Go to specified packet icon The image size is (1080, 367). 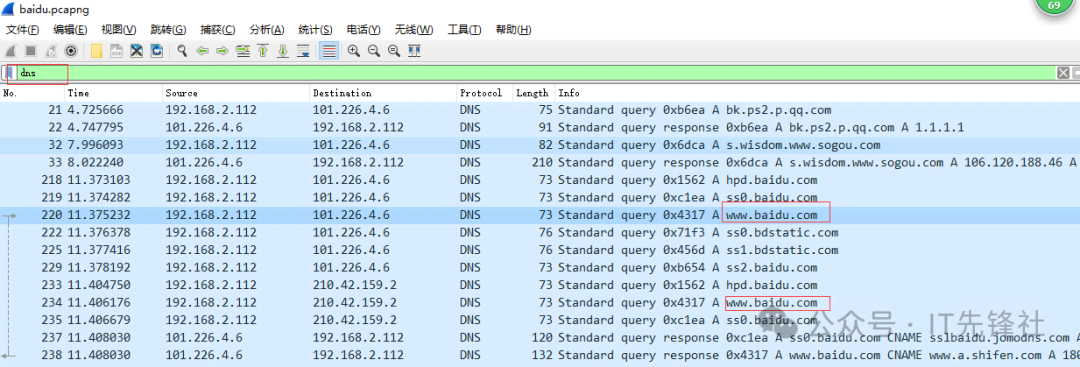(242, 51)
